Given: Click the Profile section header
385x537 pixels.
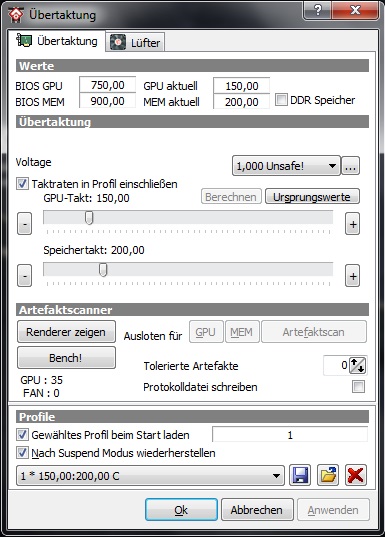Looking at the screenshot, I should coord(192,416).
